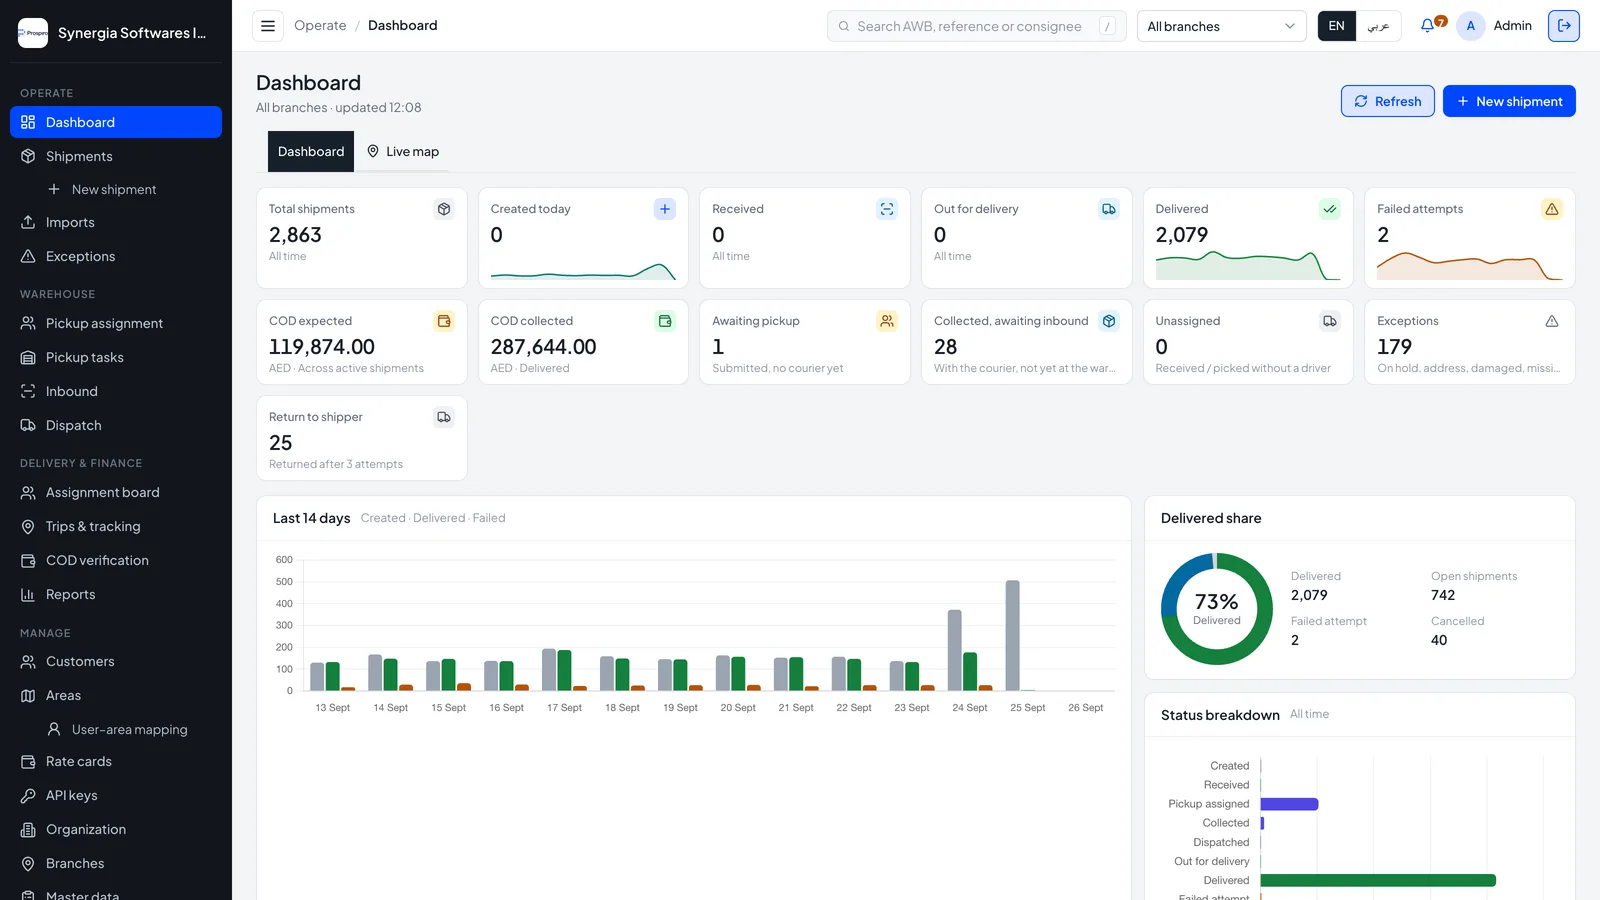
Task: Click the Return to shipper truck icon
Action: (444, 417)
